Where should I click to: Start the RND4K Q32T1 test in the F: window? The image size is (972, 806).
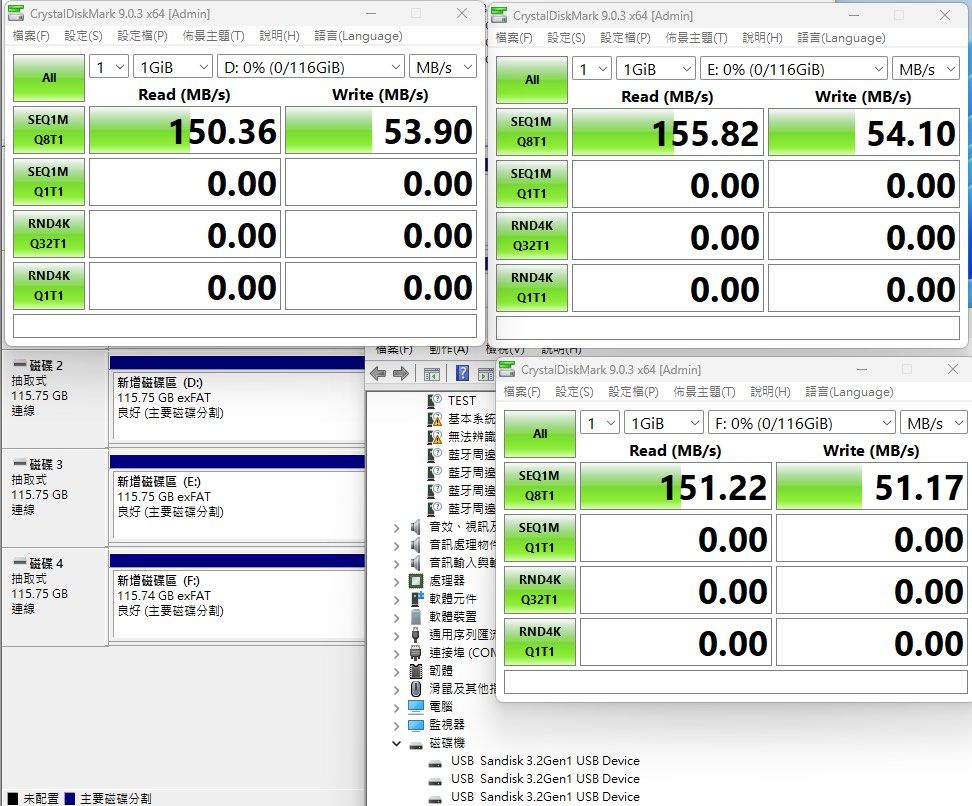540,590
